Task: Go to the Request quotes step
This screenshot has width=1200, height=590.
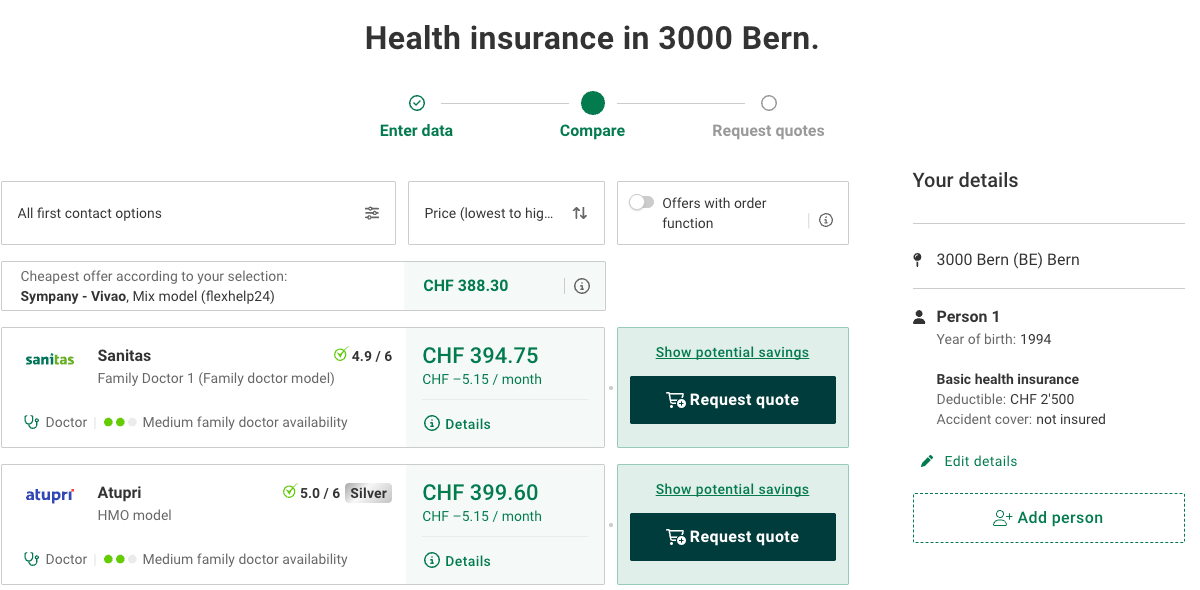Action: point(768,103)
